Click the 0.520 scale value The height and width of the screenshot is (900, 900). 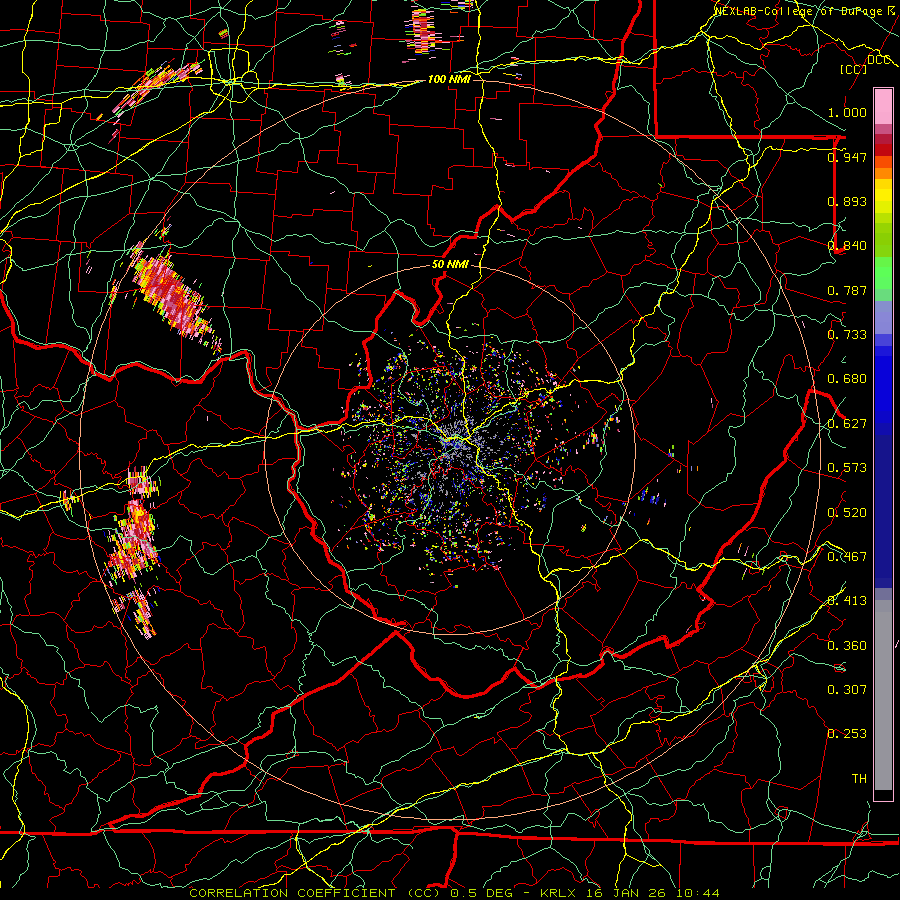coord(847,513)
